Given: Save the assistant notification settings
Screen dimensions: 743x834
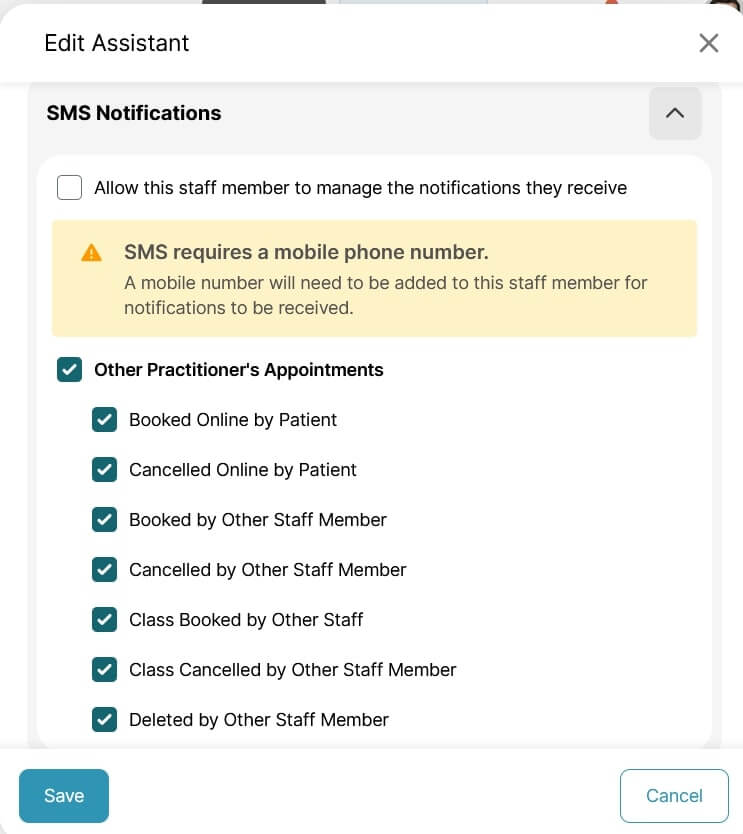Looking at the screenshot, I should (63, 795).
